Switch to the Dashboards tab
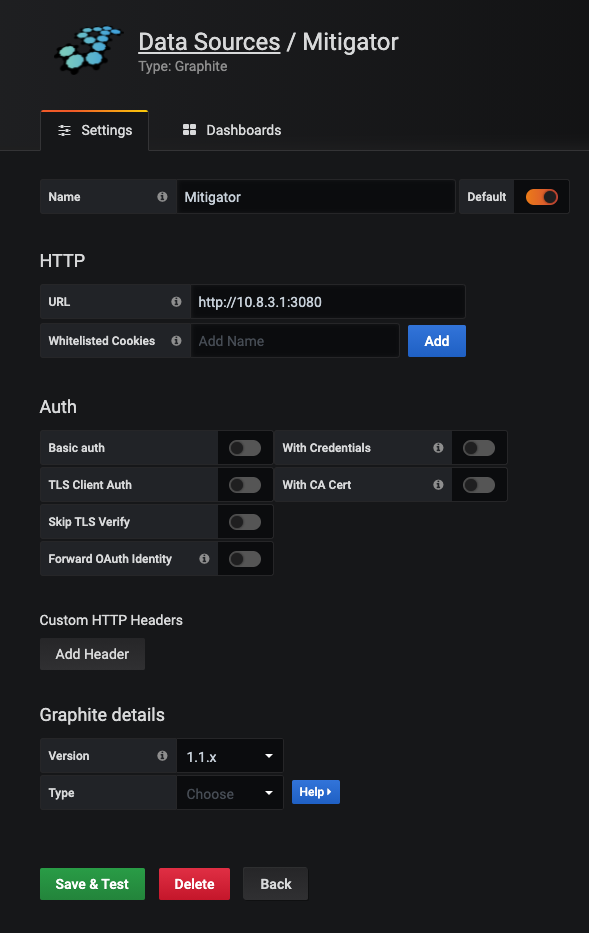 (x=232, y=130)
